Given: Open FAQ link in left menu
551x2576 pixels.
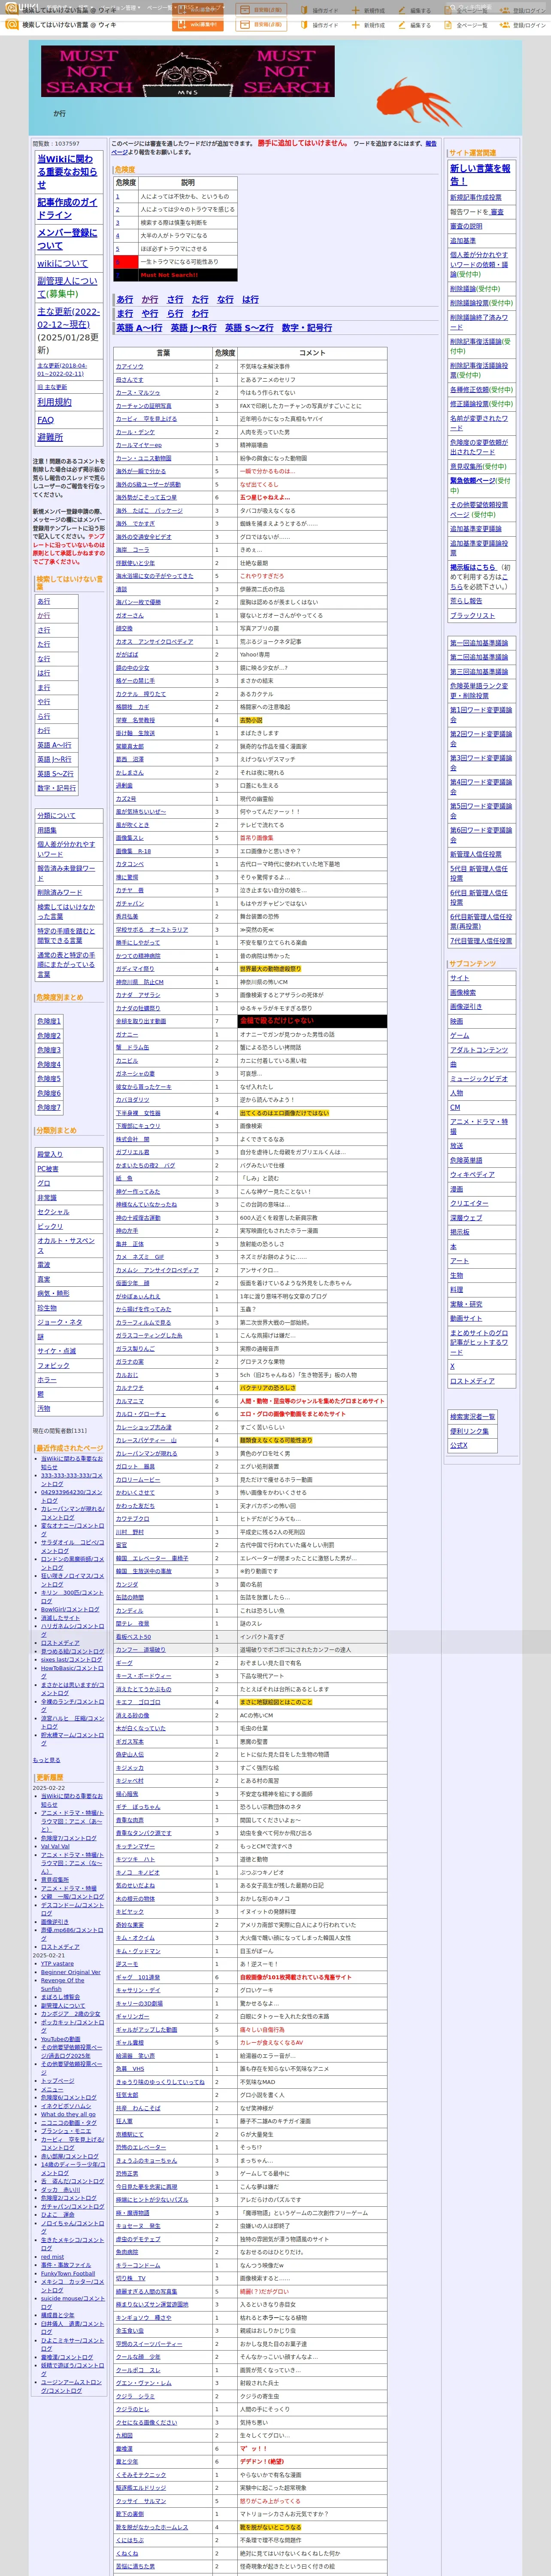Looking at the screenshot, I should [45, 419].
